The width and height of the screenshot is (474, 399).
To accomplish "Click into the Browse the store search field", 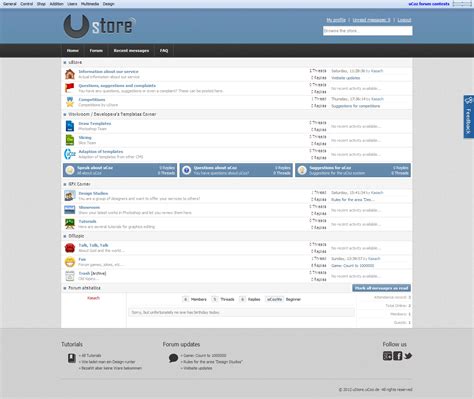I will click(x=368, y=31).
